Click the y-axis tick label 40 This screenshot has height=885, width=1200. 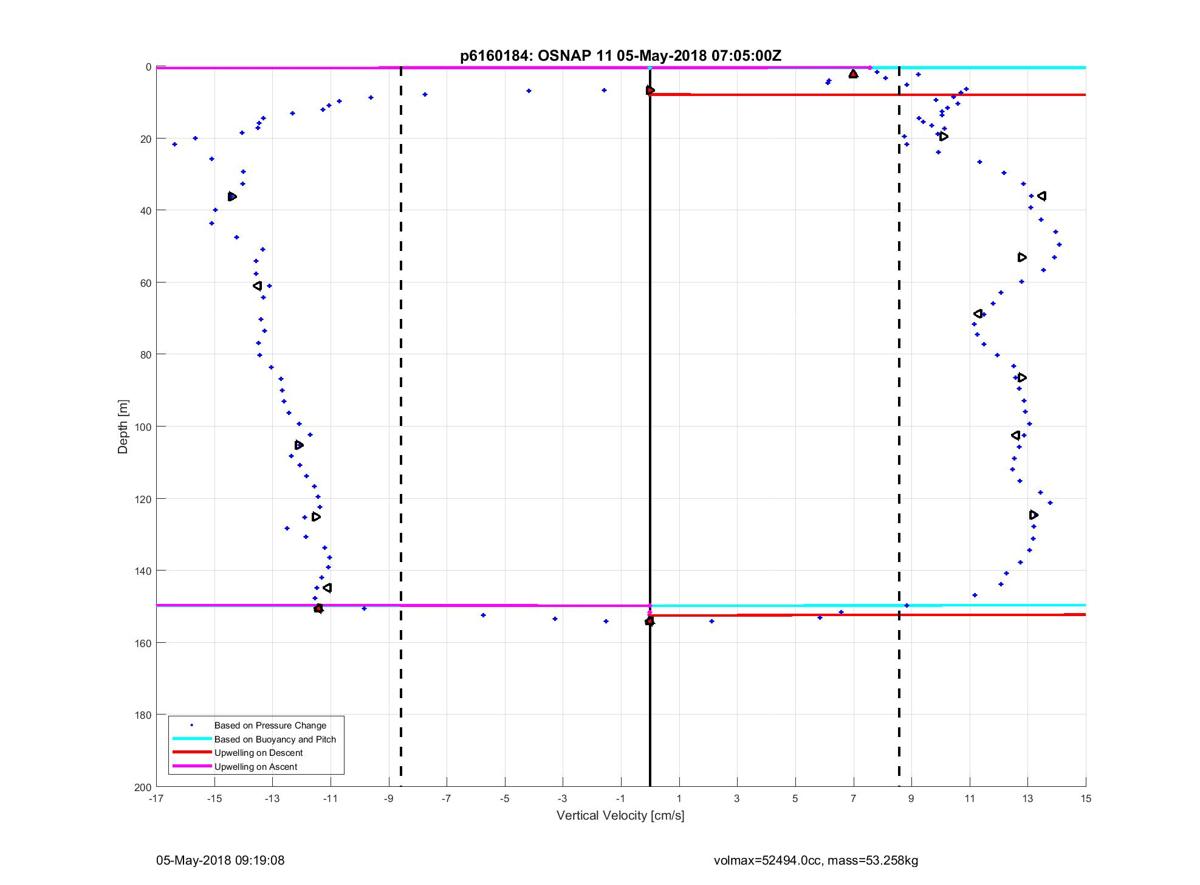click(x=144, y=211)
